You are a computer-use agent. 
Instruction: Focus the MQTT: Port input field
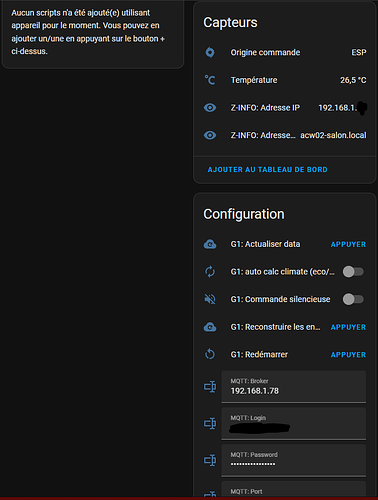(294, 489)
